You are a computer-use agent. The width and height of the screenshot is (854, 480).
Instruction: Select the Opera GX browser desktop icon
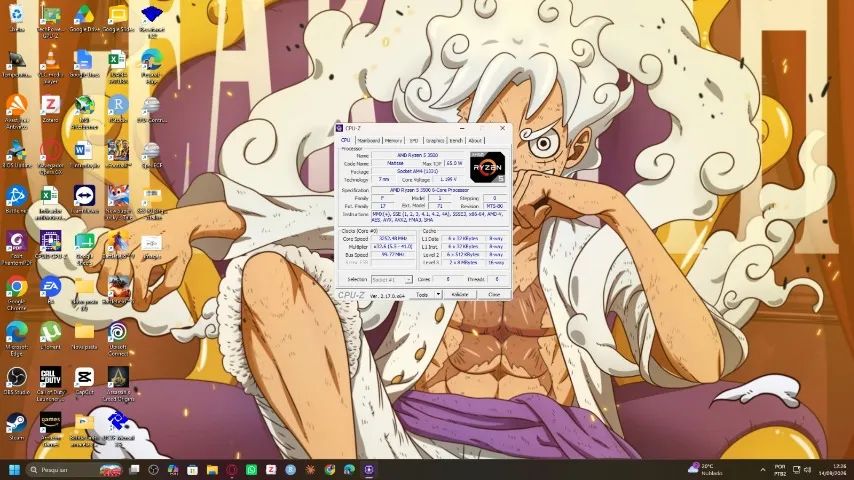pos(51,158)
